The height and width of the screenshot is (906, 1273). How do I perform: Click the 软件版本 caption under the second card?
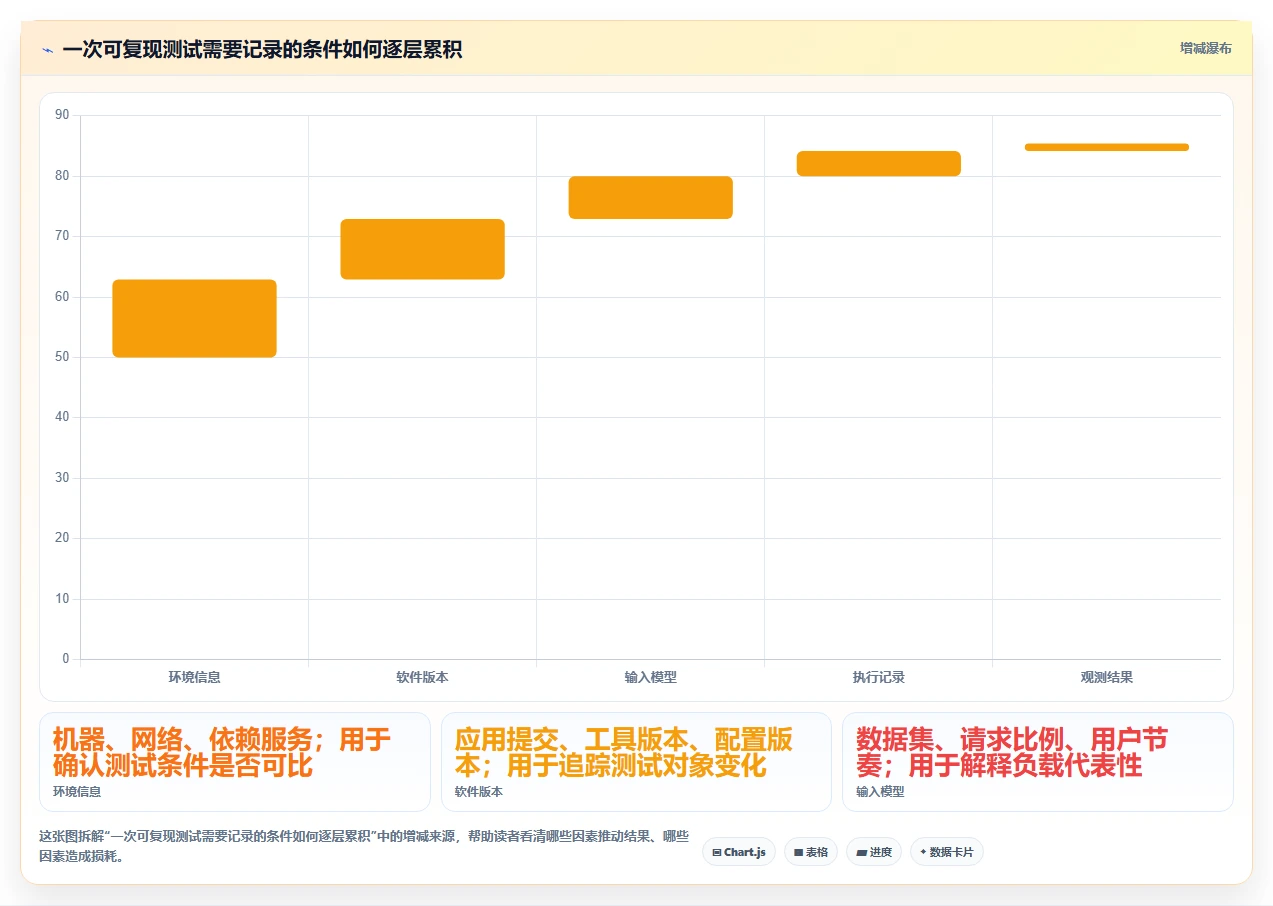tap(479, 792)
